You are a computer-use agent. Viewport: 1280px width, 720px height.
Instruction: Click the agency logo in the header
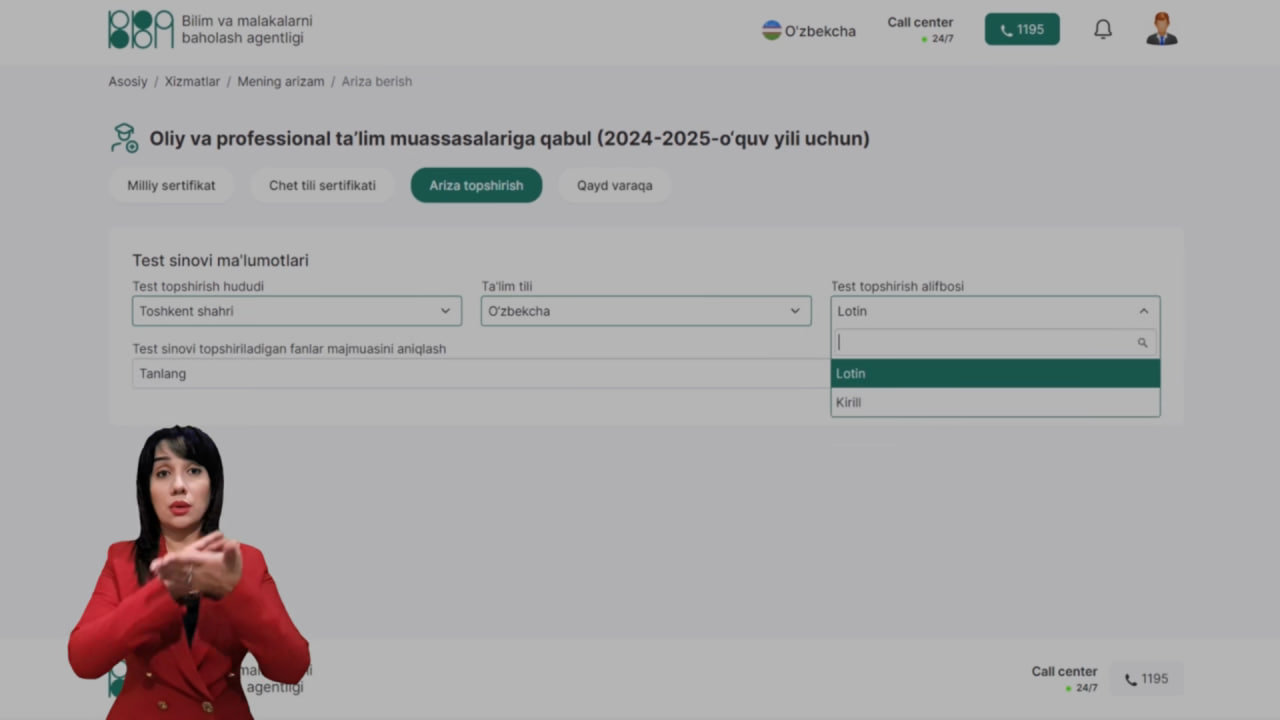141,30
